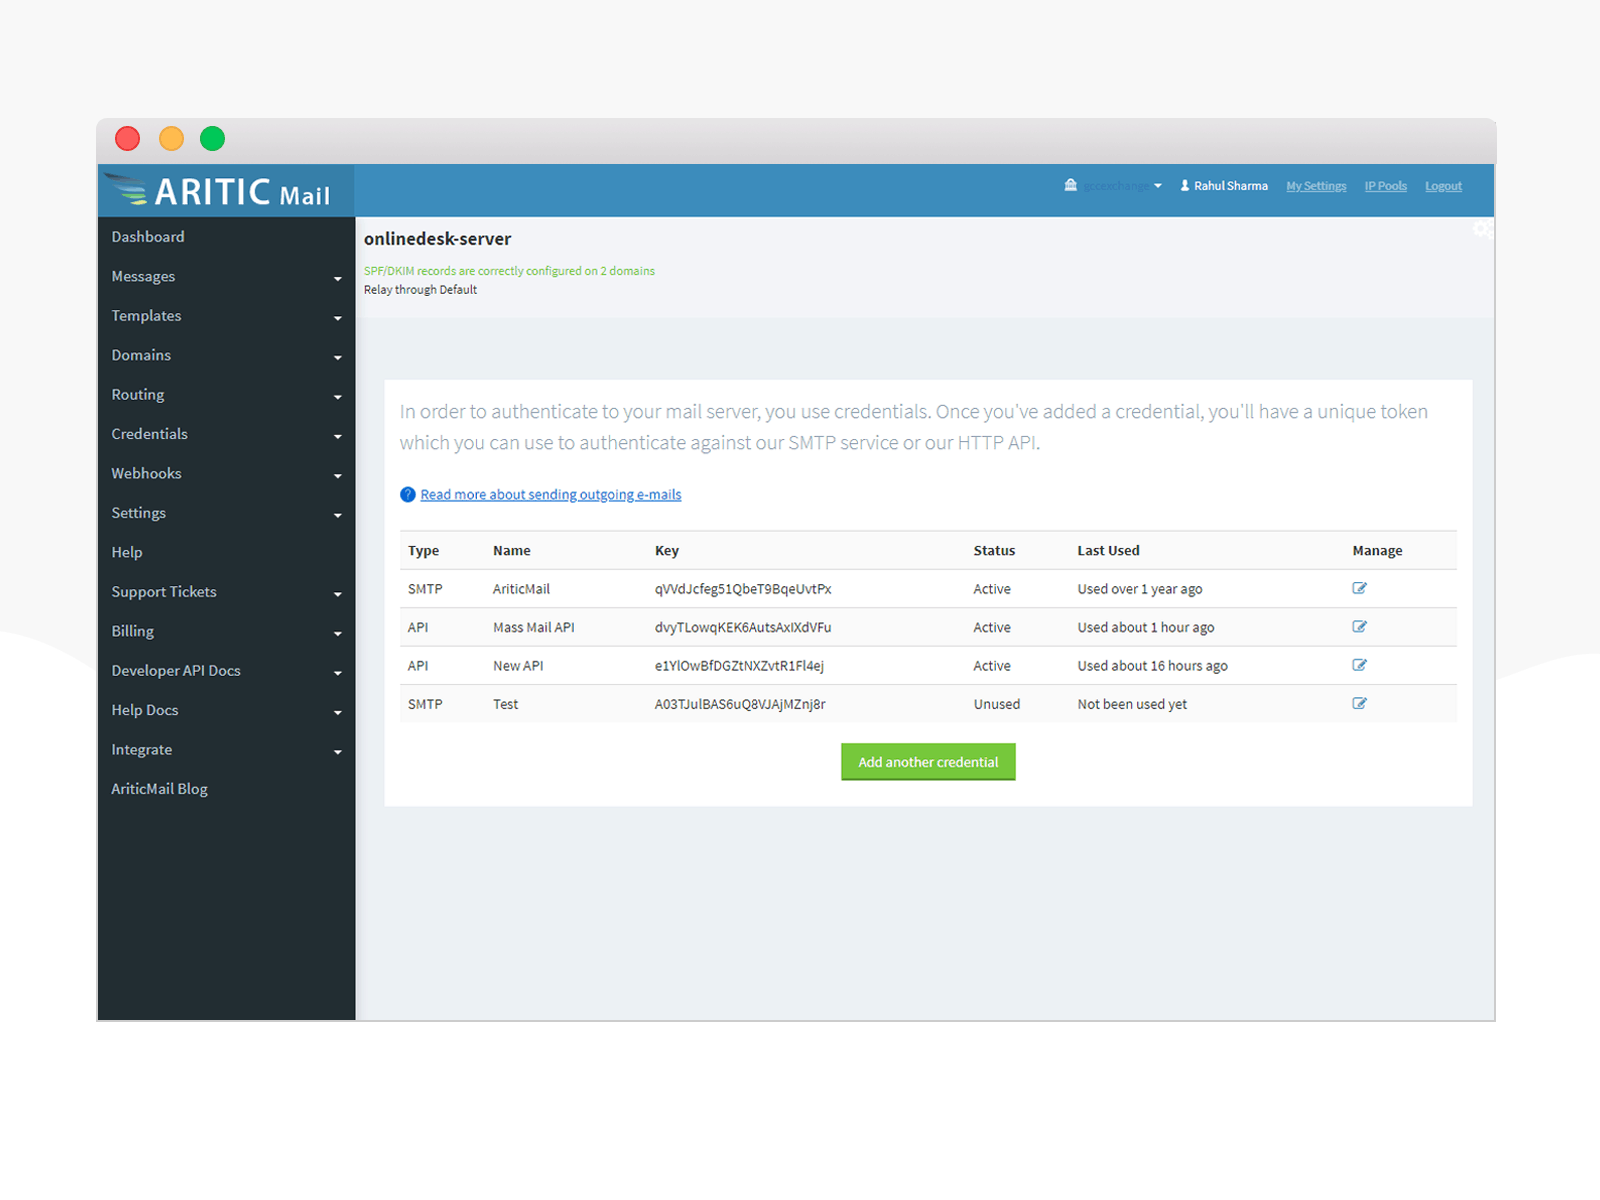Click the Mass Mail API name cell
The image size is (1600, 1200).
click(x=533, y=627)
